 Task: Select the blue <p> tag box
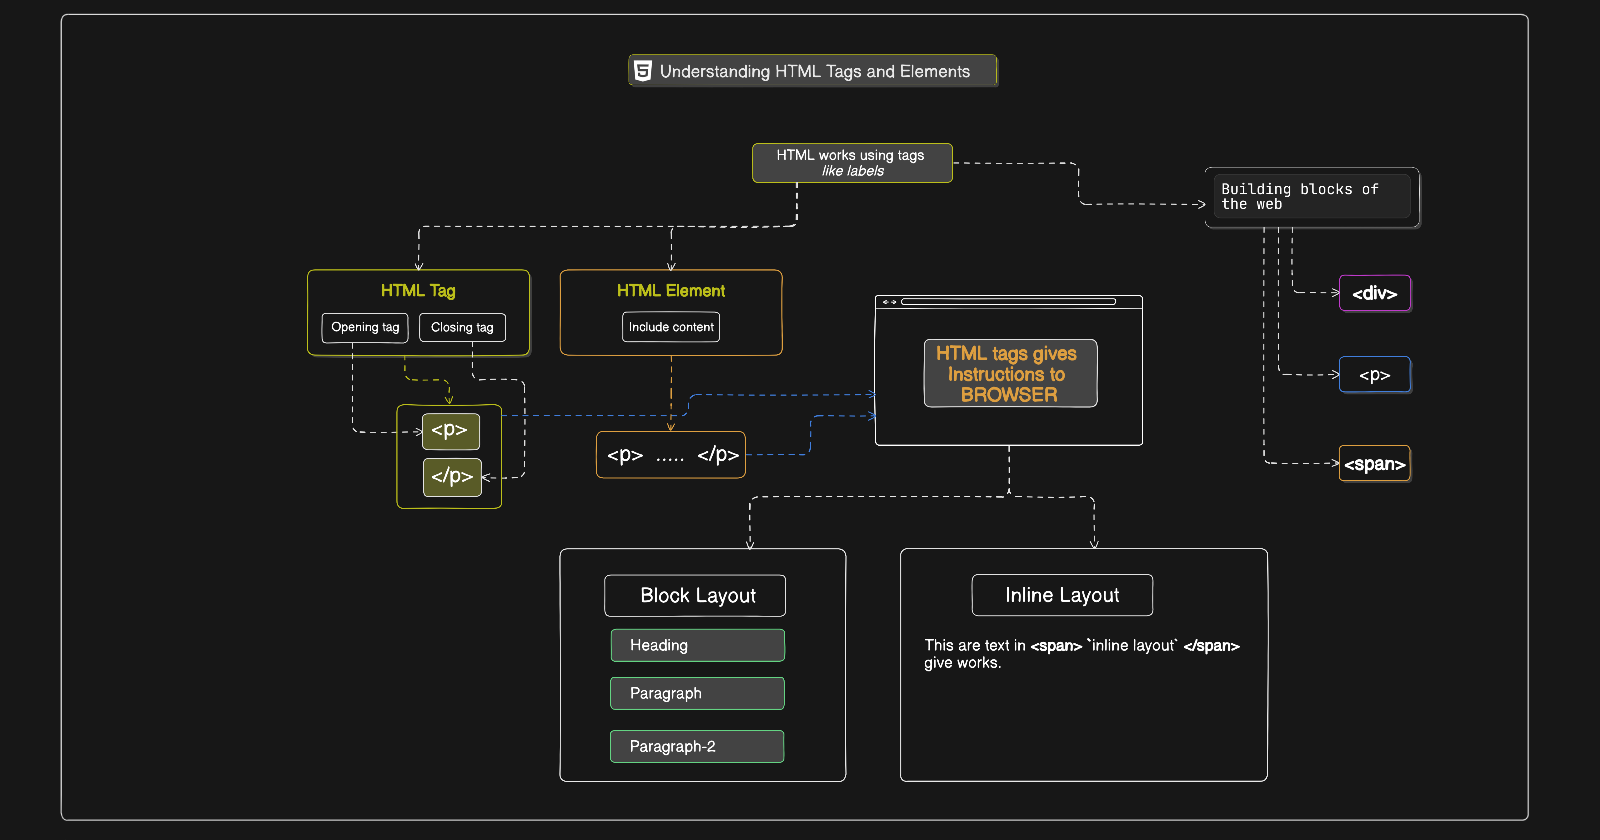(1375, 375)
